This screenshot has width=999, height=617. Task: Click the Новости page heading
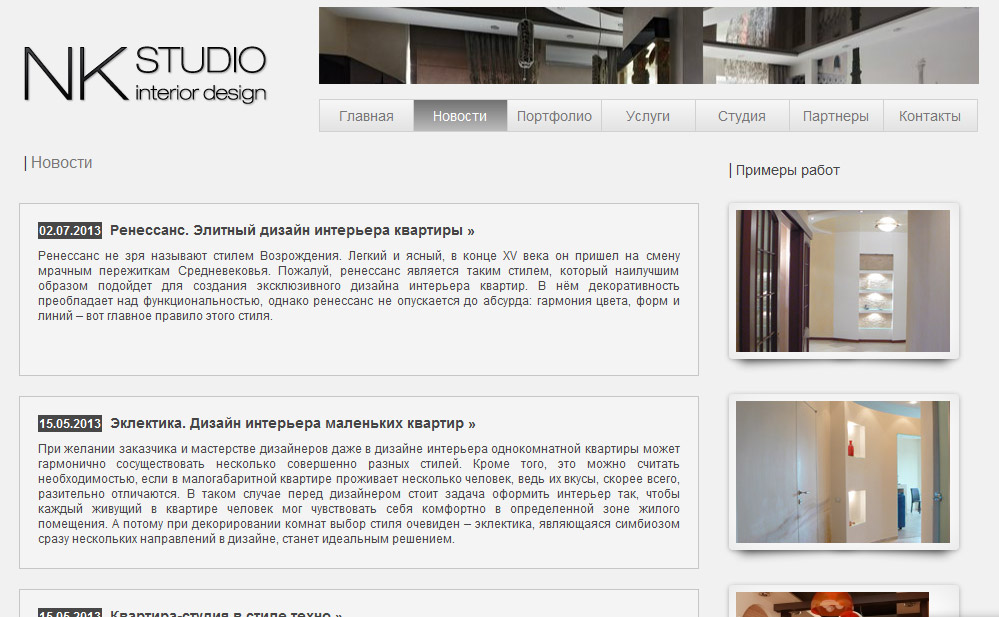click(61, 163)
